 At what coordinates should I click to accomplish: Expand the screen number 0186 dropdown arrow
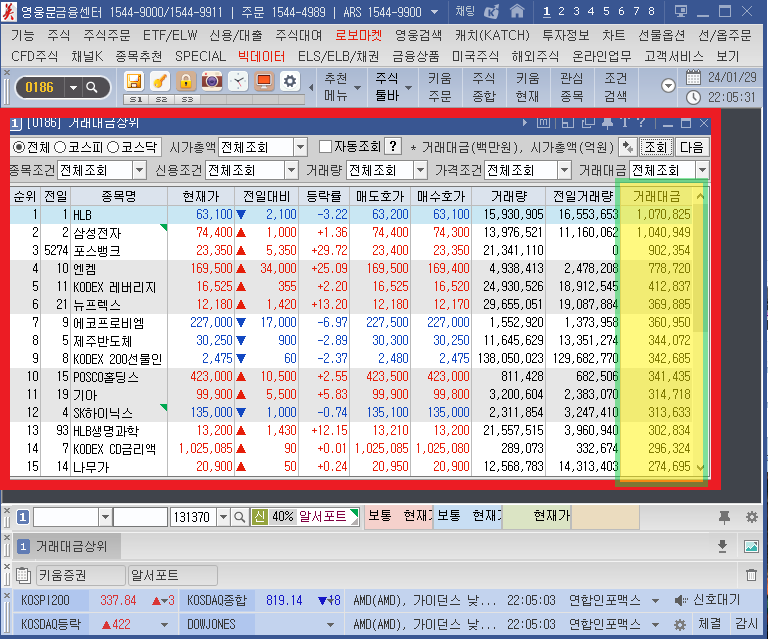(73, 88)
